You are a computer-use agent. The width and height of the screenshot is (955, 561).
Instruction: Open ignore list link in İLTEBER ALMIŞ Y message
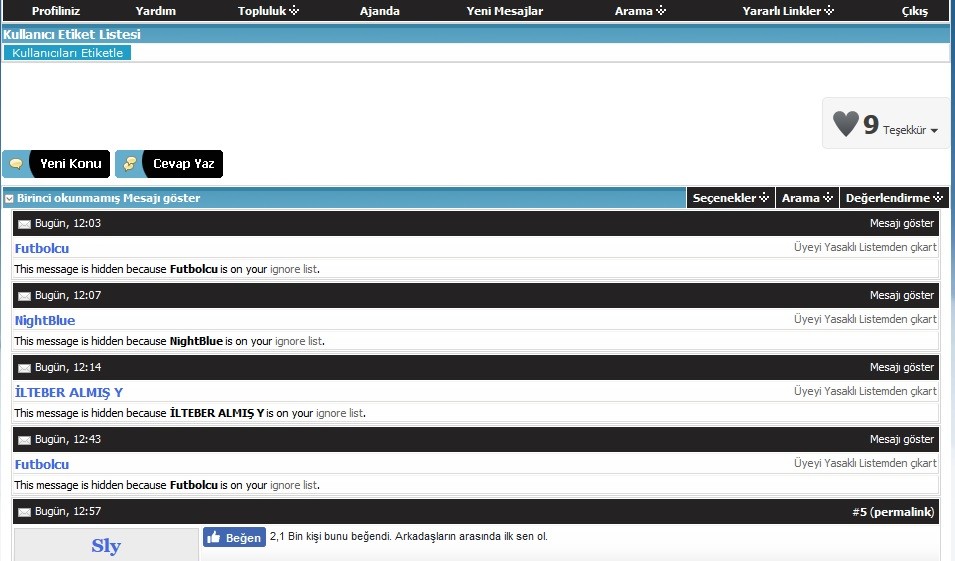(339, 413)
